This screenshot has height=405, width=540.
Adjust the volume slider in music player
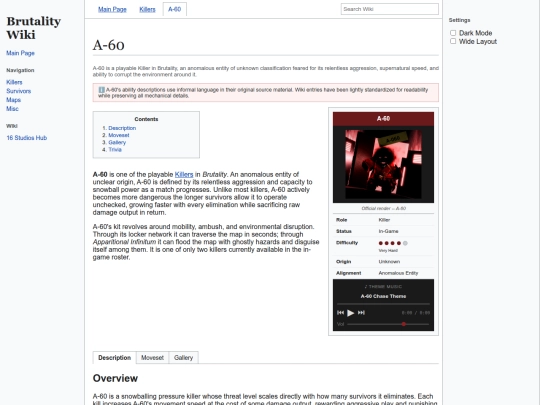[388, 324]
